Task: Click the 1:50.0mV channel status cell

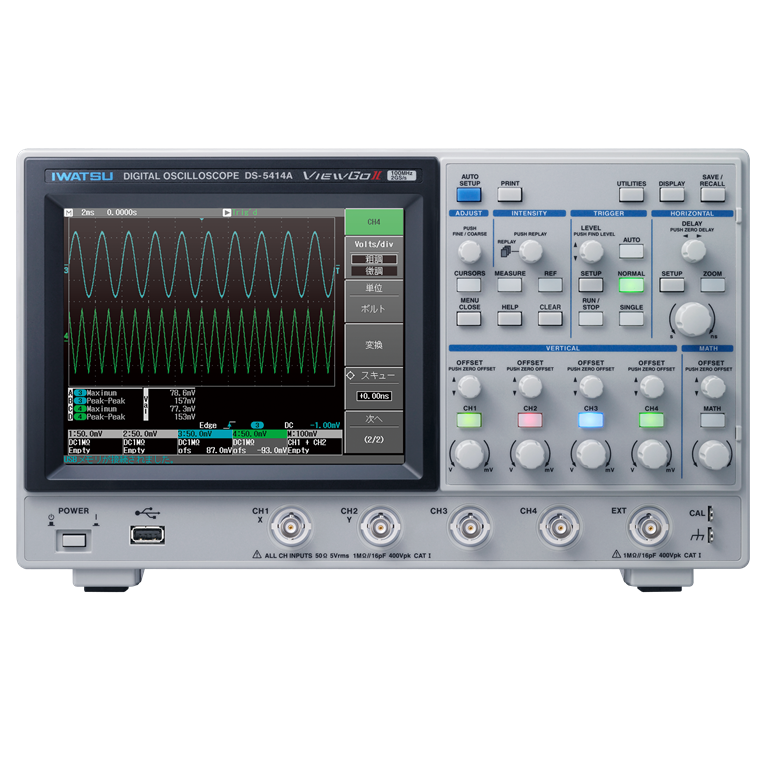Action: click(95, 434)
